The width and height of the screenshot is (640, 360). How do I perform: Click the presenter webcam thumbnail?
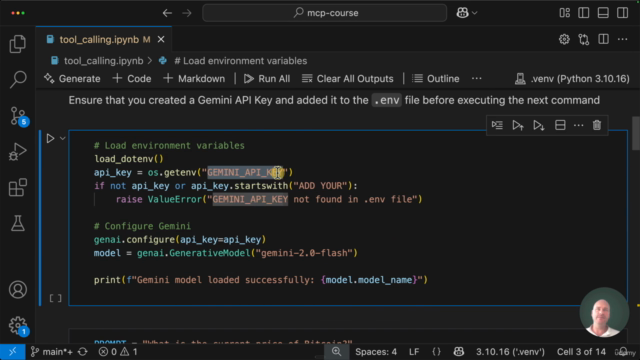tap(604, 312)
